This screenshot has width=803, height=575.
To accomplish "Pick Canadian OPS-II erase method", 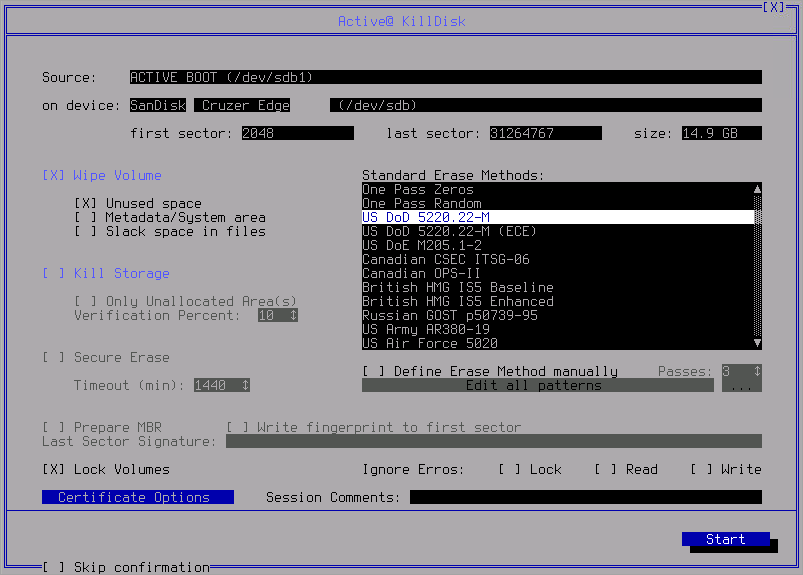I will coord(558,273).
